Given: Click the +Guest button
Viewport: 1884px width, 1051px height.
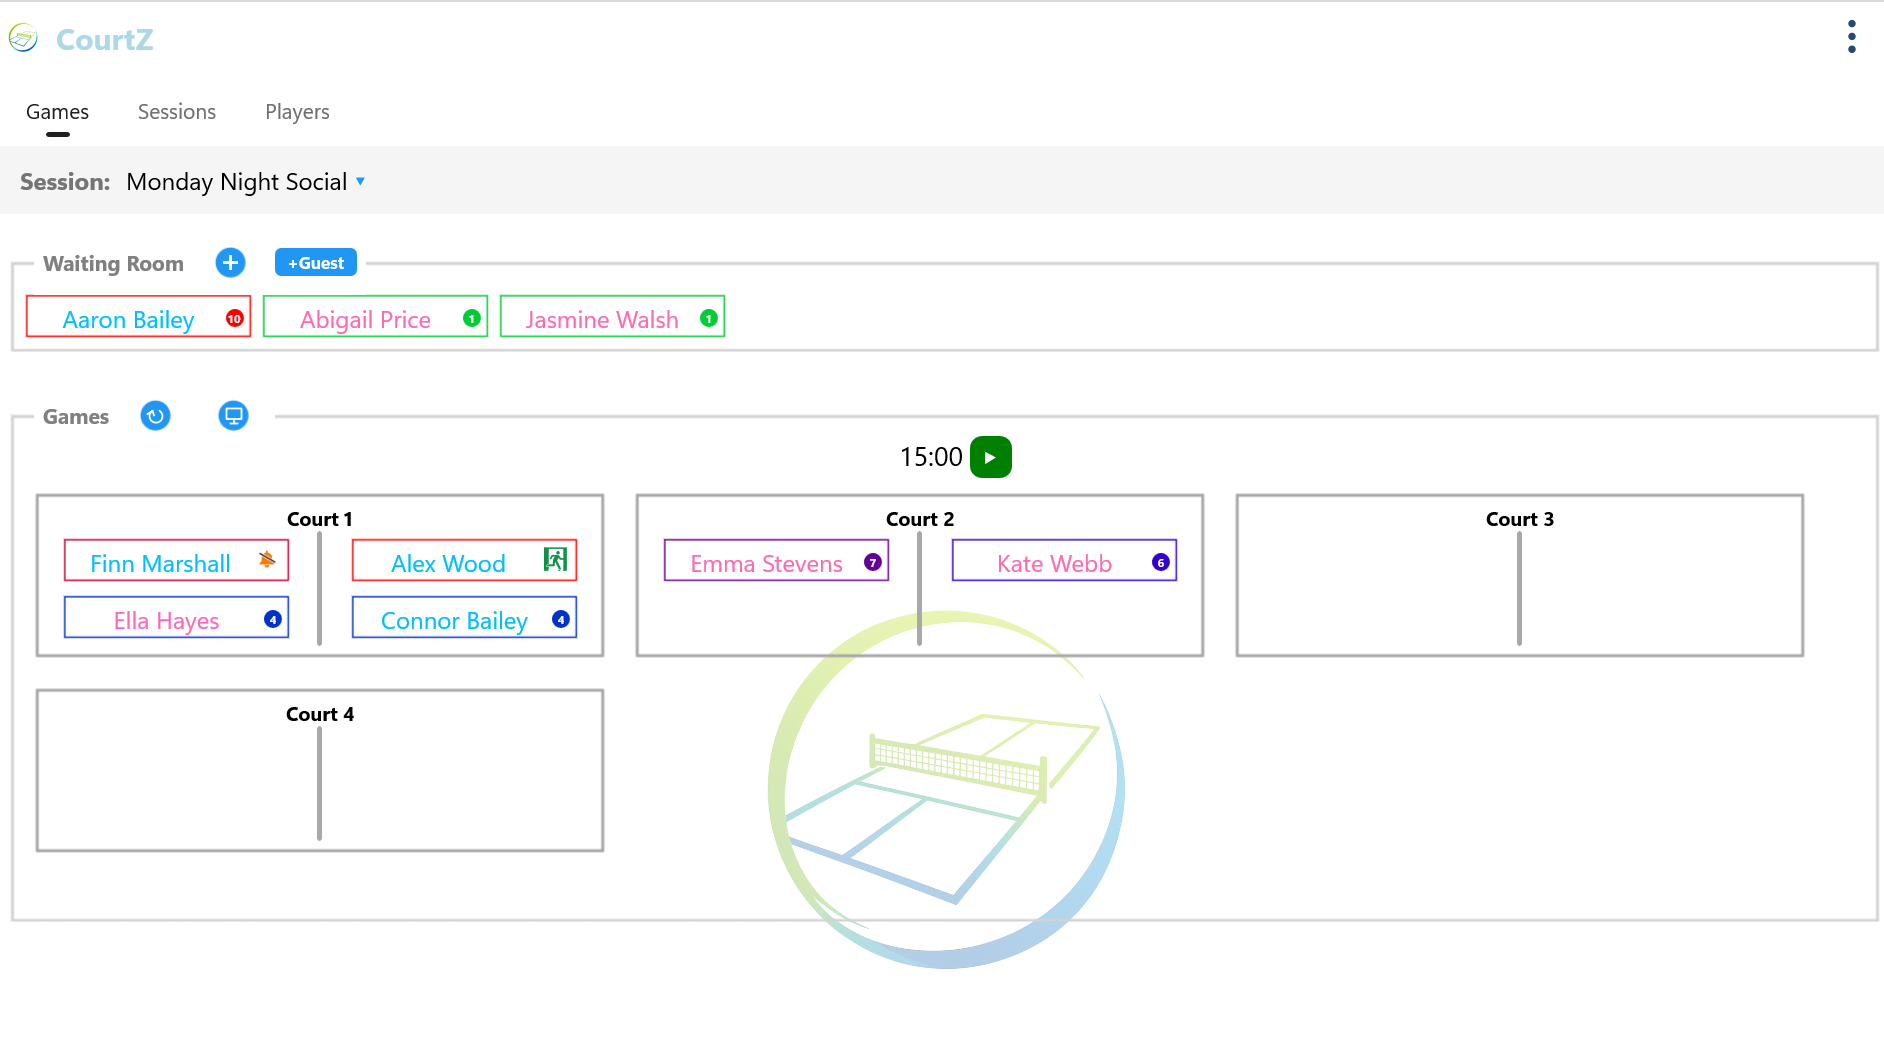Looking at the screenshot, I should coord(316,263).
